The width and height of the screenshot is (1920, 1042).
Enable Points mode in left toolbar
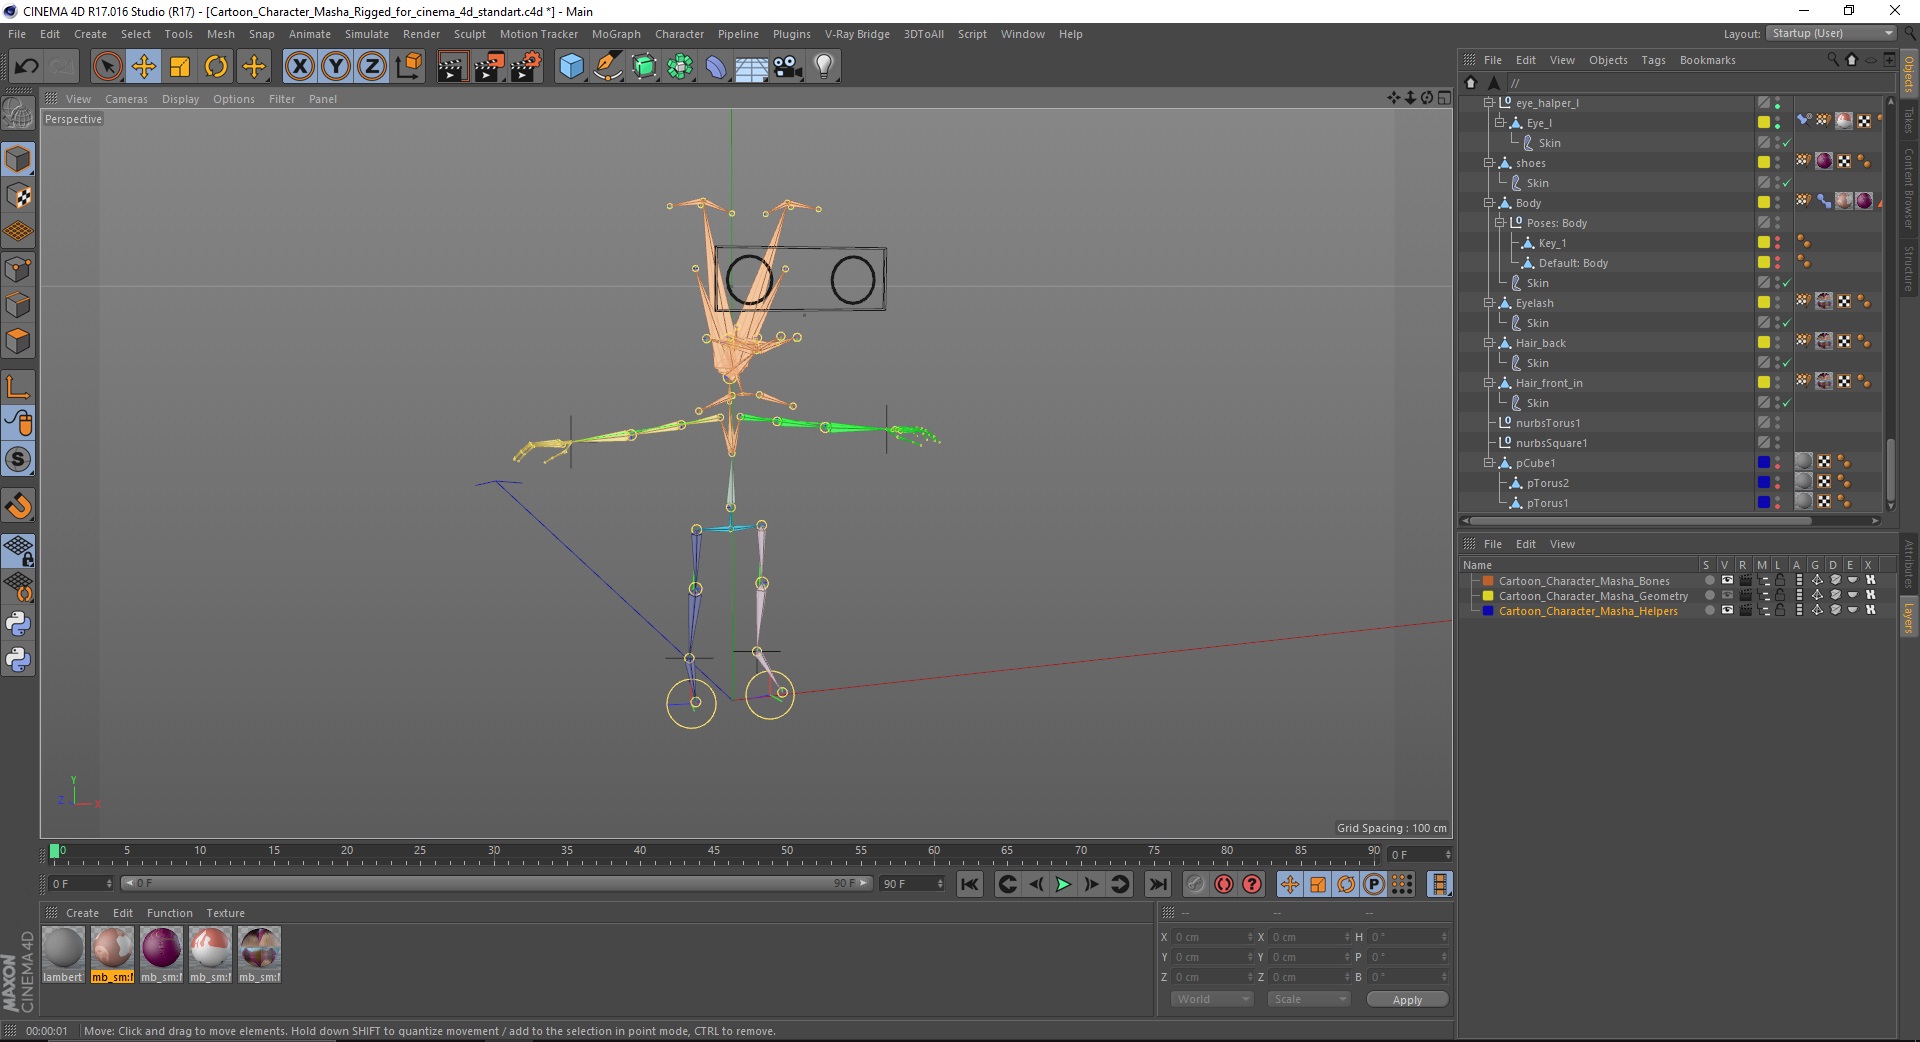pyautogui.click(x=18, y=269)
